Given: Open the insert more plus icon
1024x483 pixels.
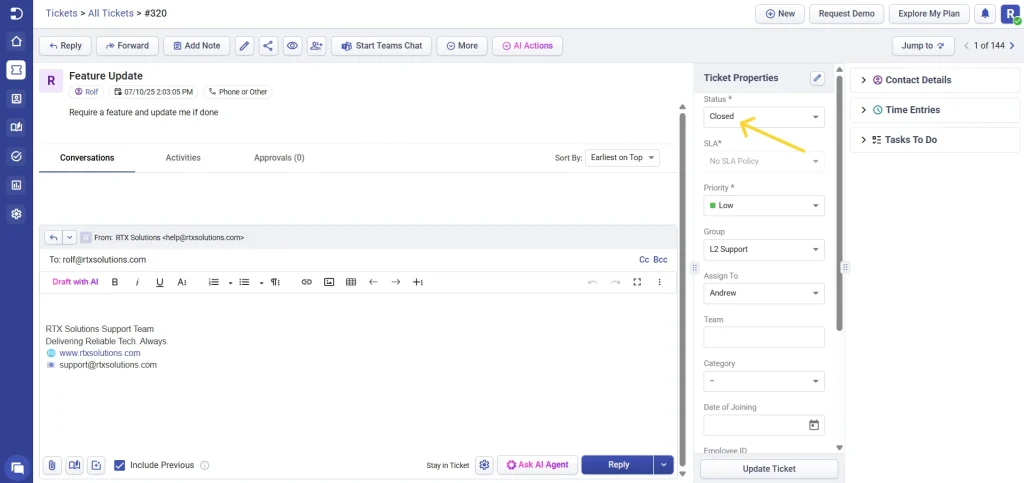Looking at the screenshot, I should coord(418,282).
